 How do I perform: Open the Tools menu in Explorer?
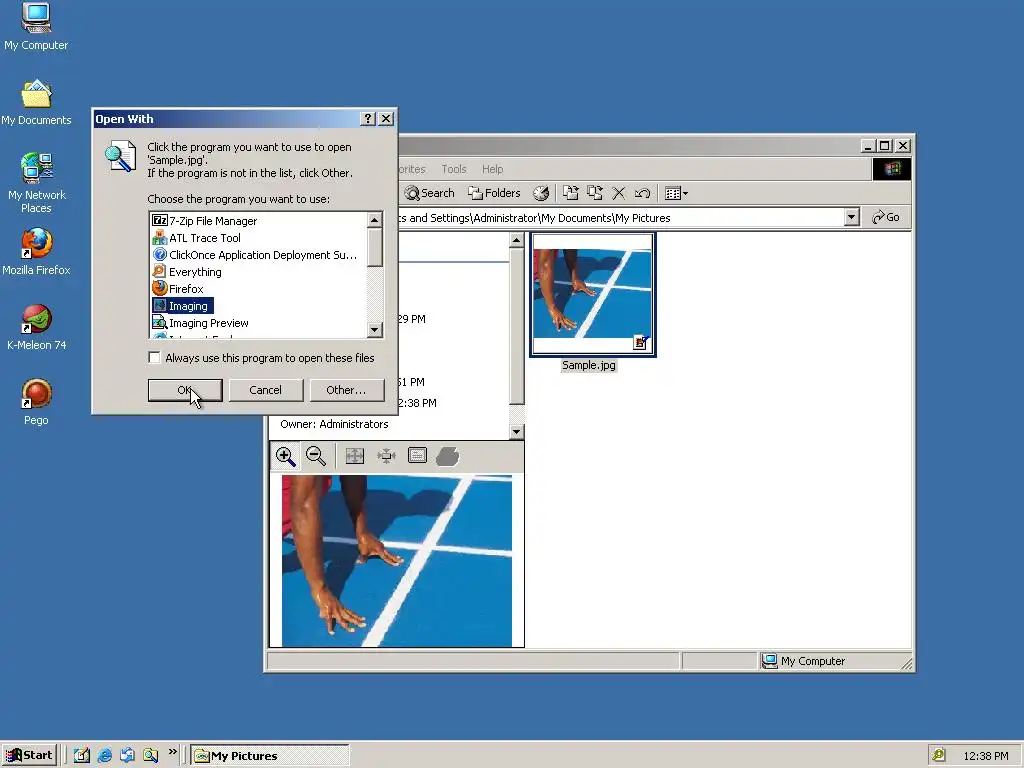pos(454,169)
